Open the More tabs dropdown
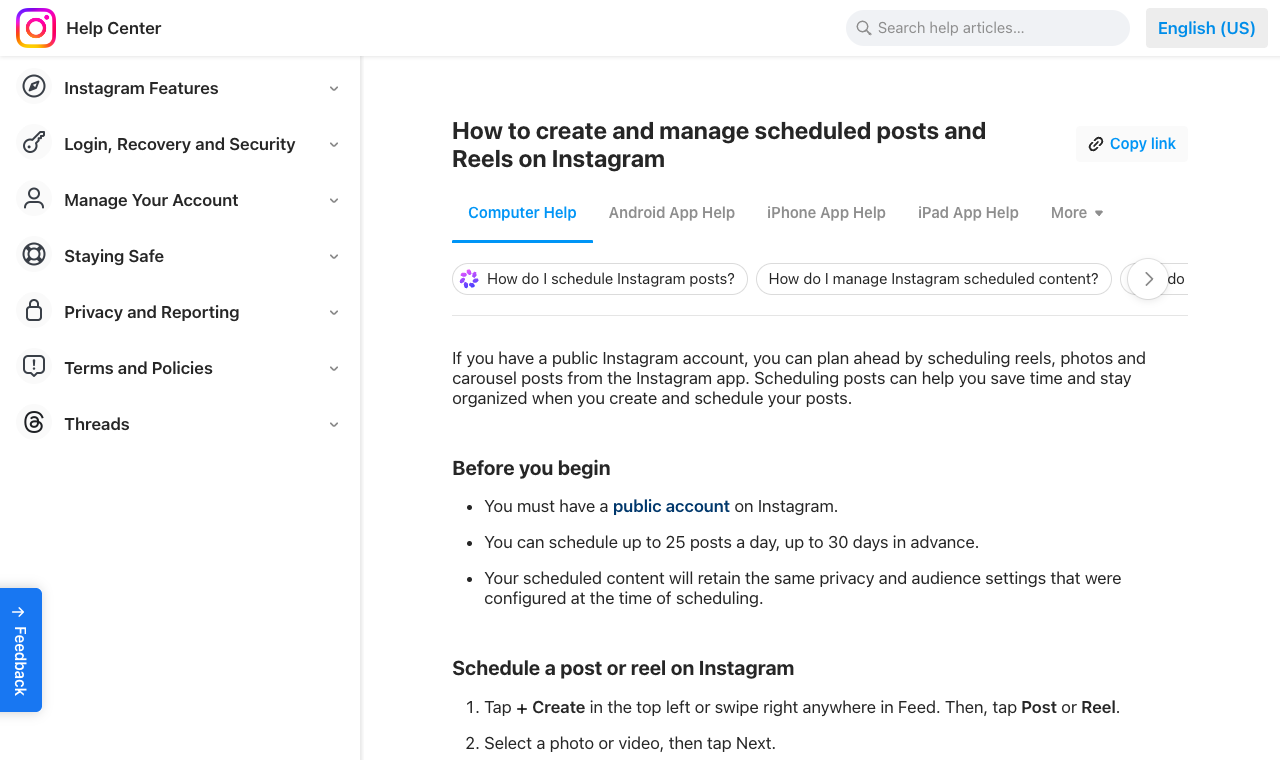 pyautogui.click(x=1077, y=213)
